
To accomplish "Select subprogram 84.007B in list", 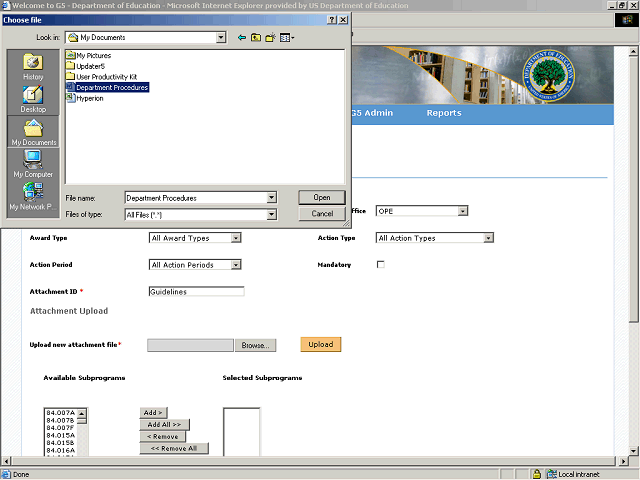I will (x=60, y=420).
